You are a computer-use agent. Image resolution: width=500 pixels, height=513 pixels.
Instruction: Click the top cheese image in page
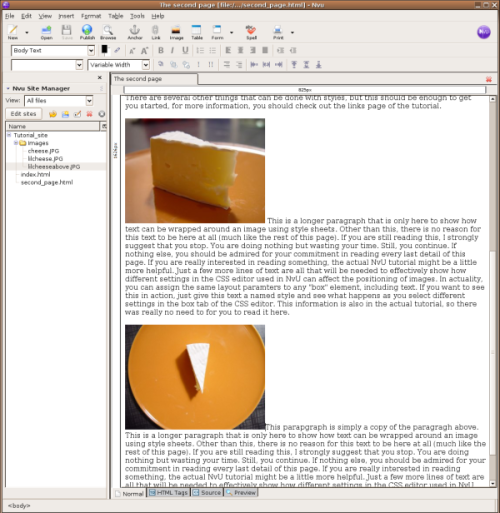pyautogui.click(x=195, y=171)
